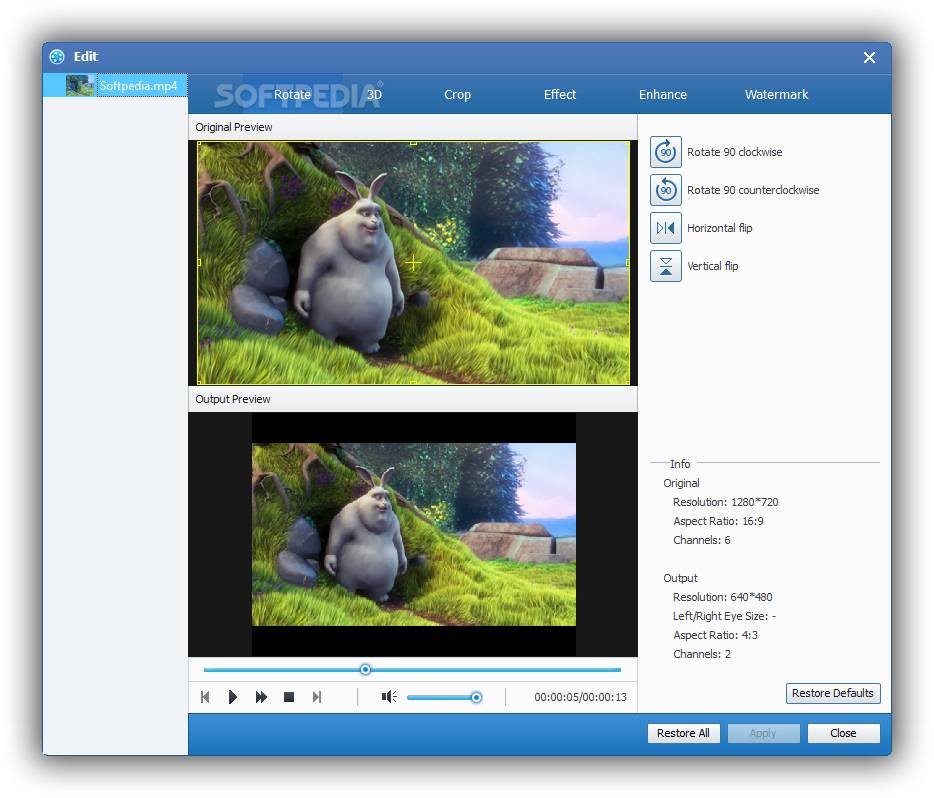The height and width of the screenshot is (798, 934).
Task: Click the Apply button
Action: 763,733
